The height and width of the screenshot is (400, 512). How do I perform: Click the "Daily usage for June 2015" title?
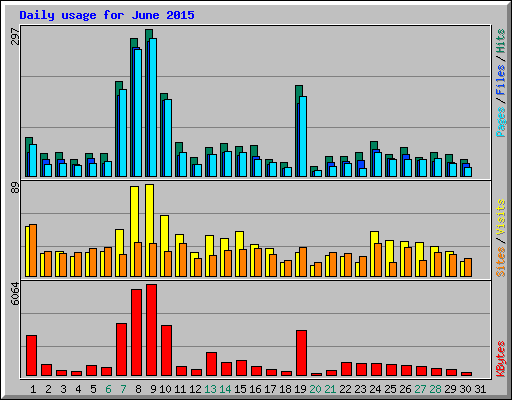[107, 16]
